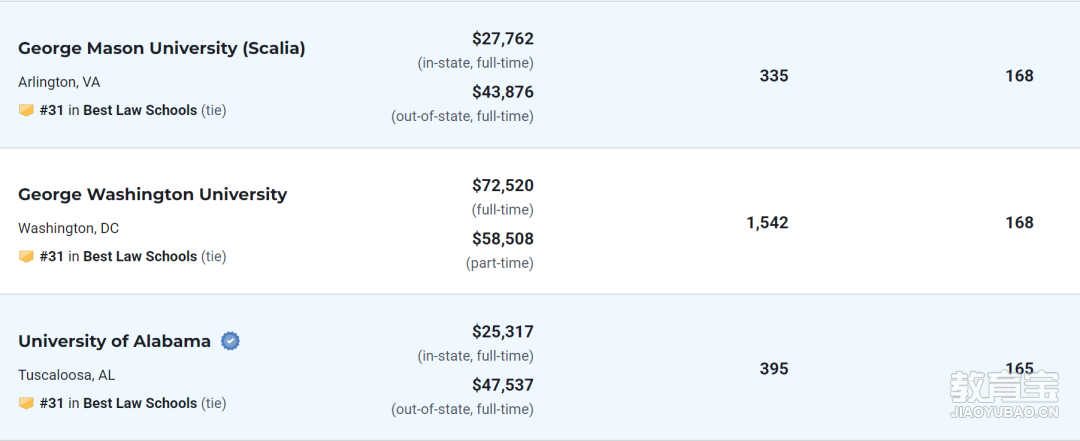The height and width of the screenshot is (441, 1080).
Task: Open Best Law Schools link under Alabama
Action: [140, 403]
